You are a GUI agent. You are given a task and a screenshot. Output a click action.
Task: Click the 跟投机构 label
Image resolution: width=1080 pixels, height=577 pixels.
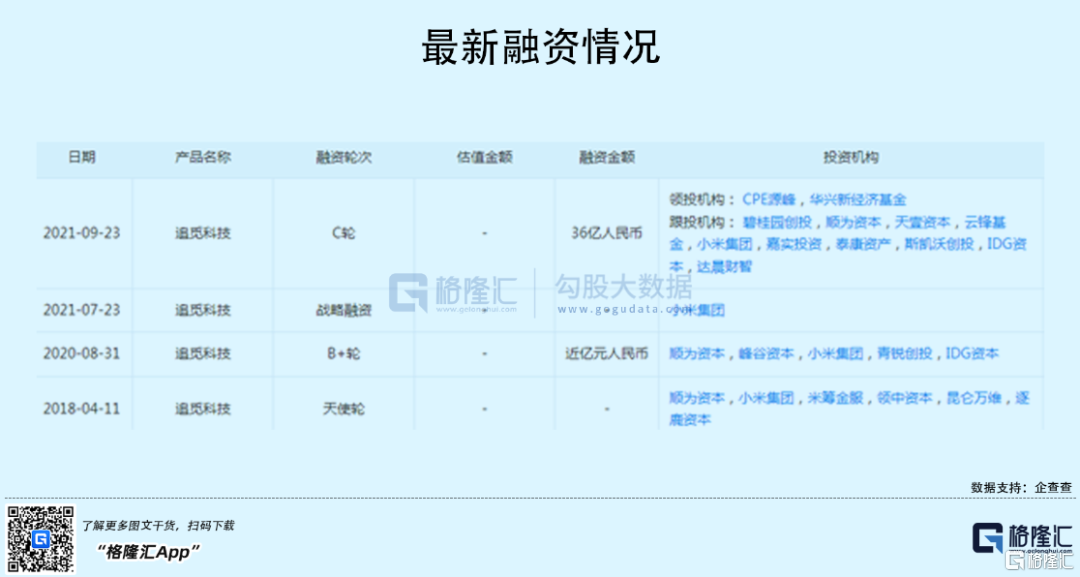click(x=696, y=222)
